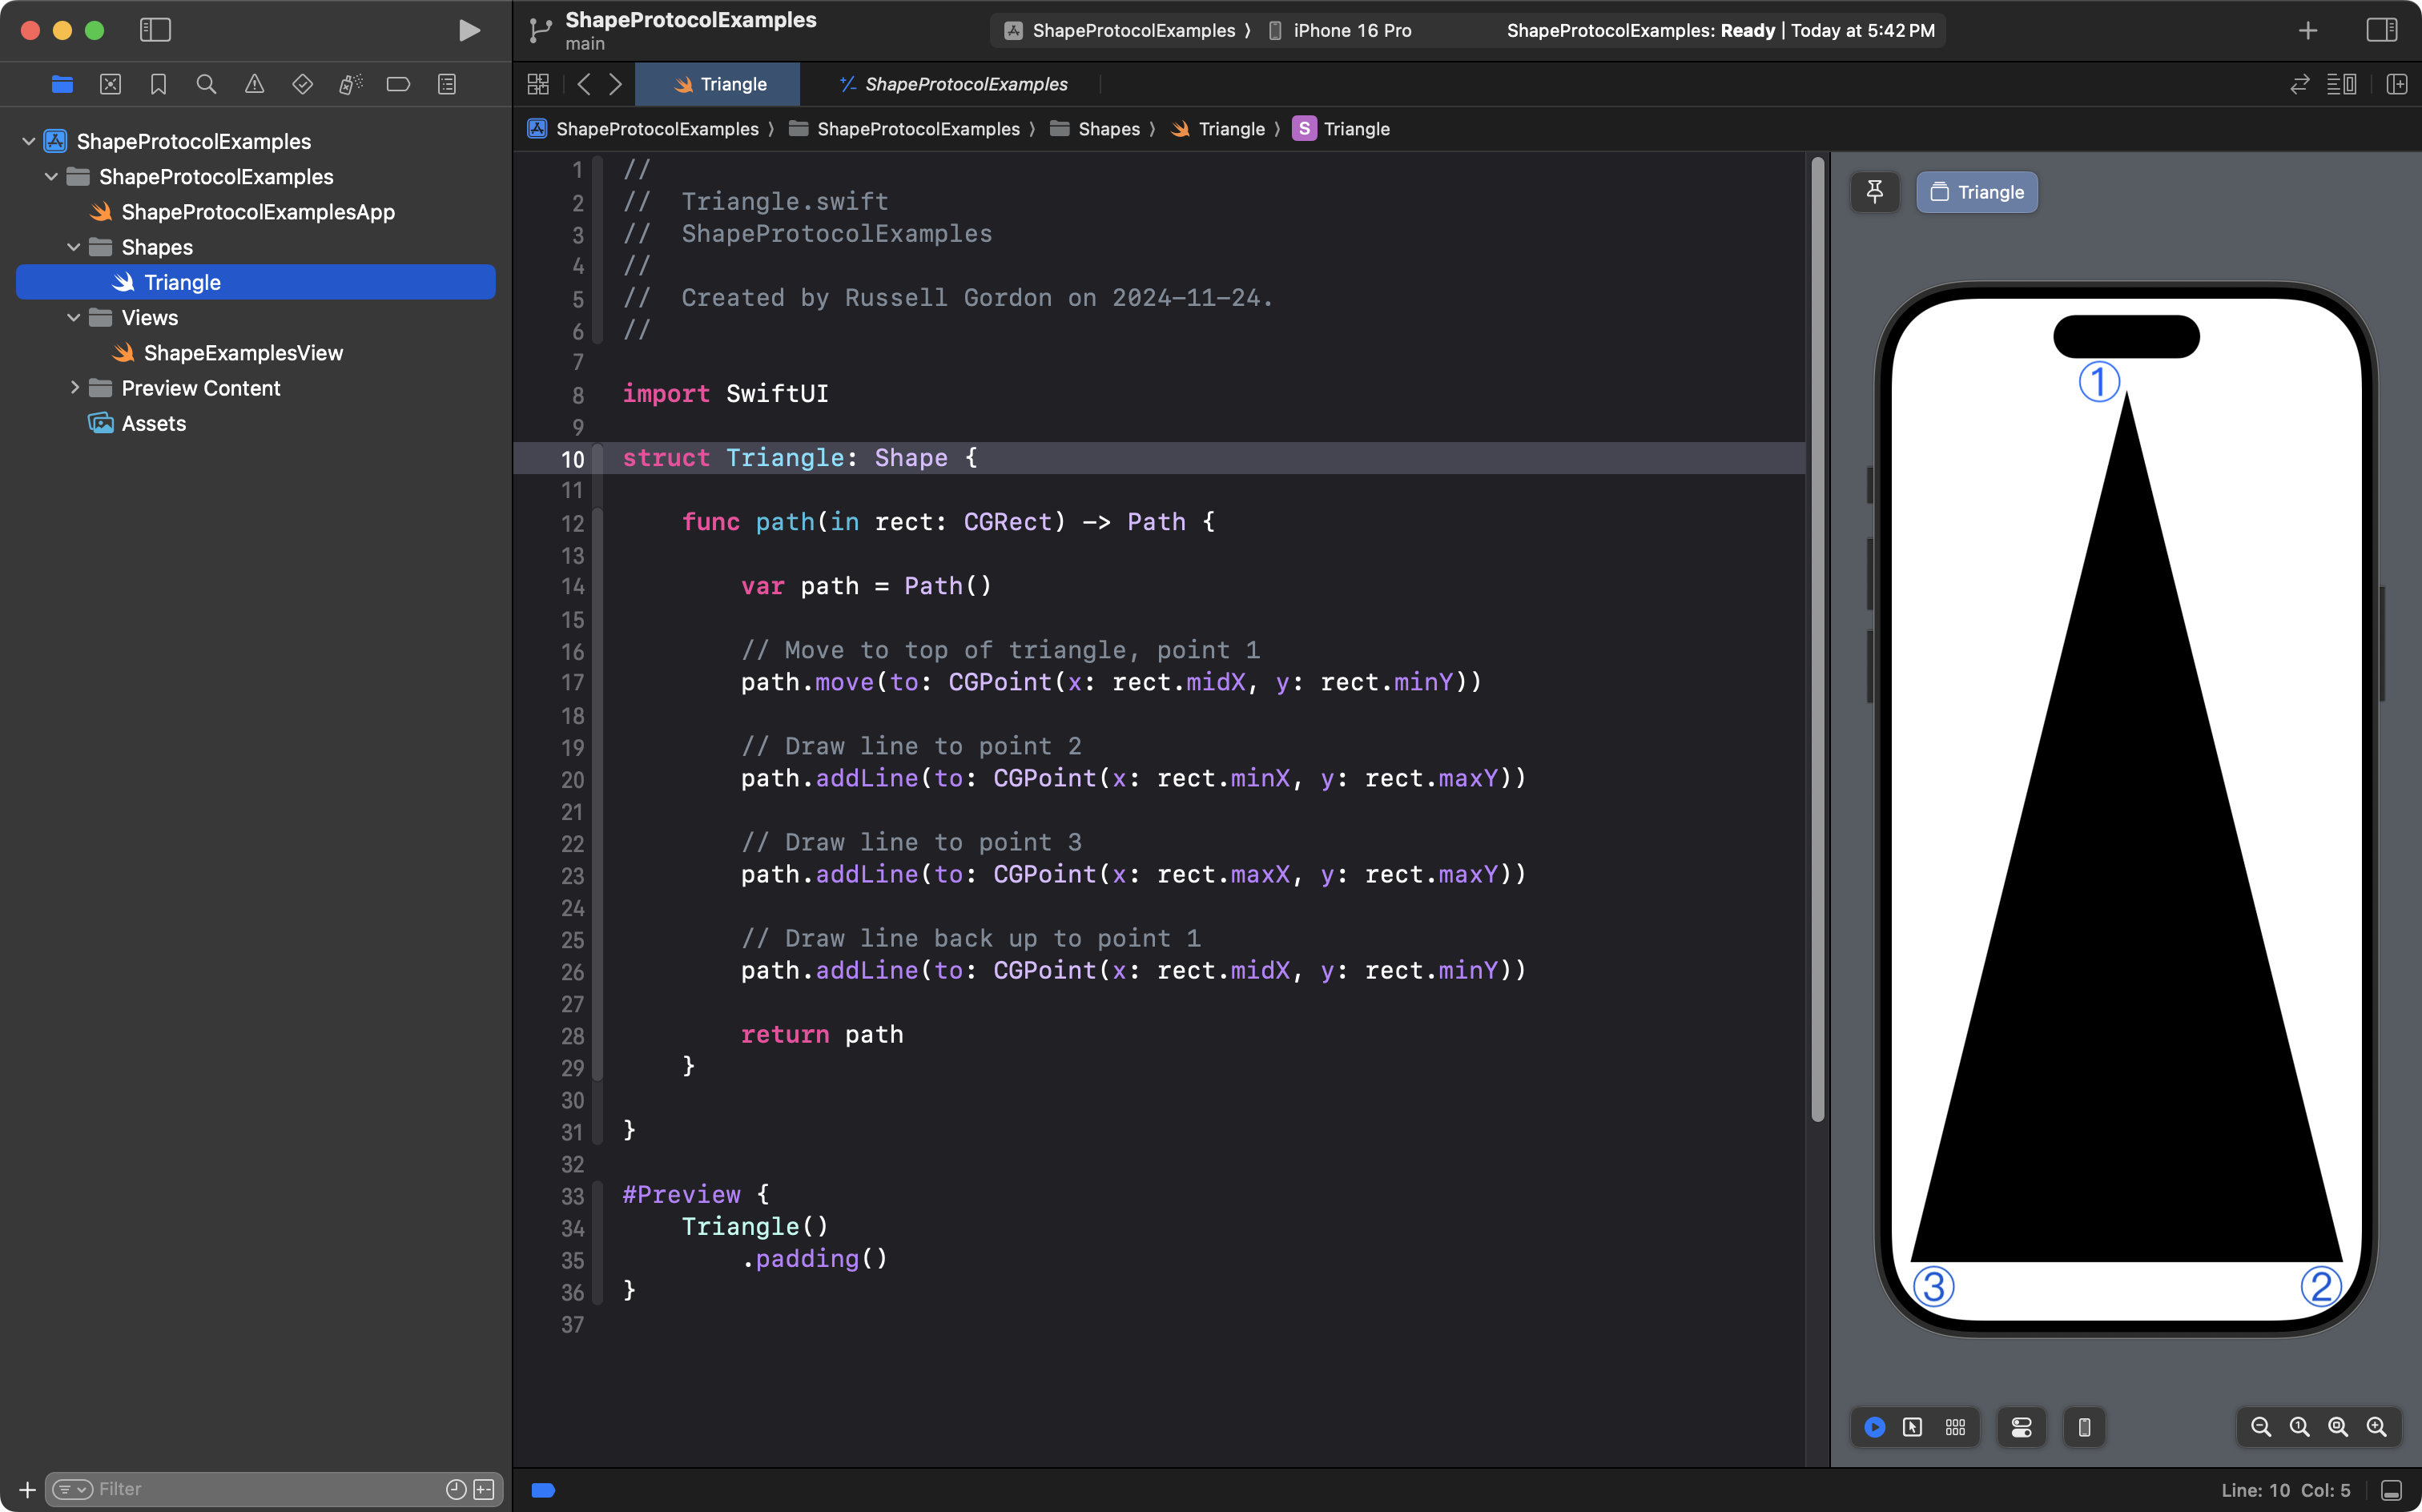
Task: Collapse the Views folder
Action: pyautogui.click(x=74, y=317)
